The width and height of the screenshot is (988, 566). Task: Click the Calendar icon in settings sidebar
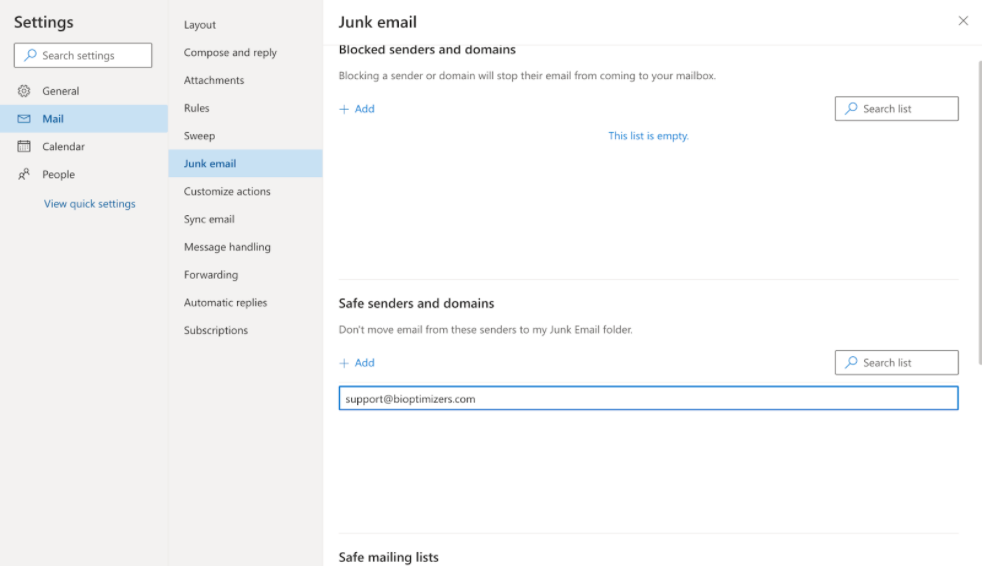point(24,146)
